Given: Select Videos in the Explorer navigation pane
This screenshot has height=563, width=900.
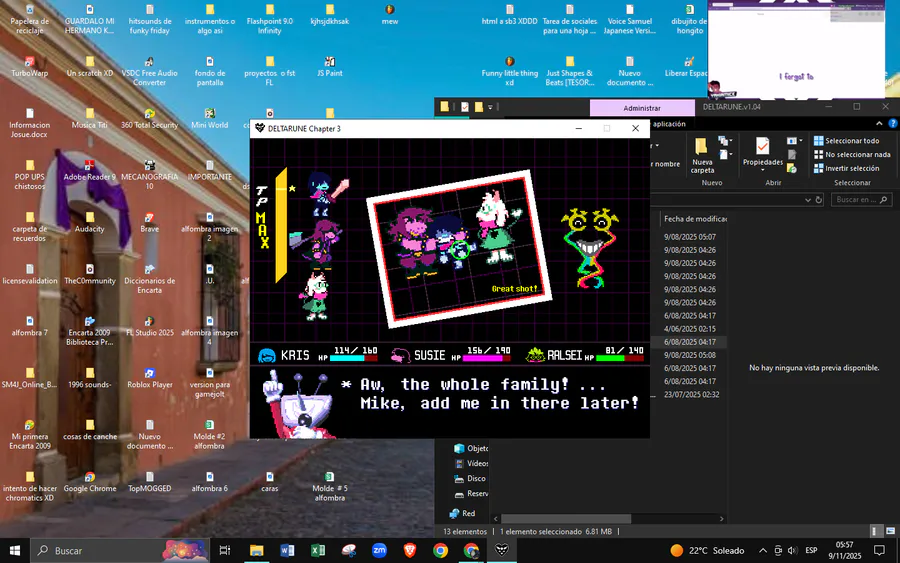Looking at the screenshot, I should click(471, 463).
